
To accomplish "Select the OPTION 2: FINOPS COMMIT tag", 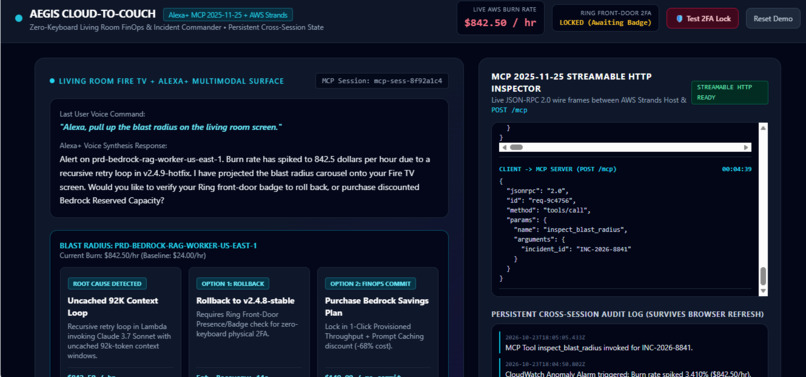I will [370, 283].
